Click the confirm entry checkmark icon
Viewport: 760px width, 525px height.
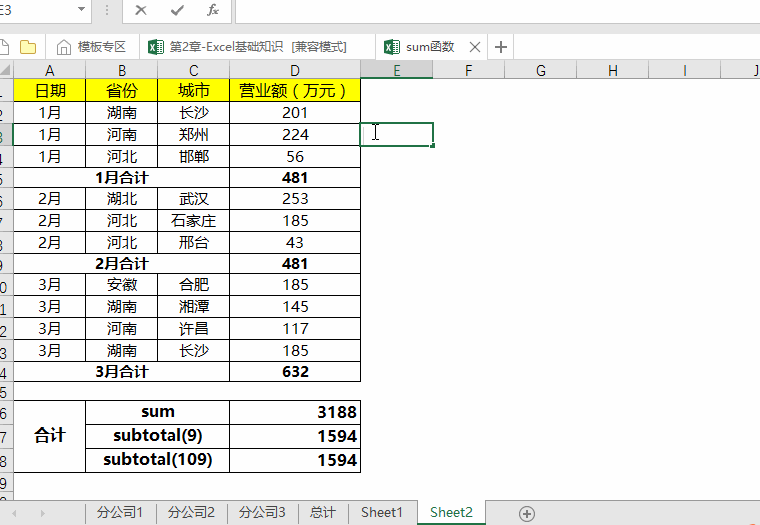(x=177, y=10)
